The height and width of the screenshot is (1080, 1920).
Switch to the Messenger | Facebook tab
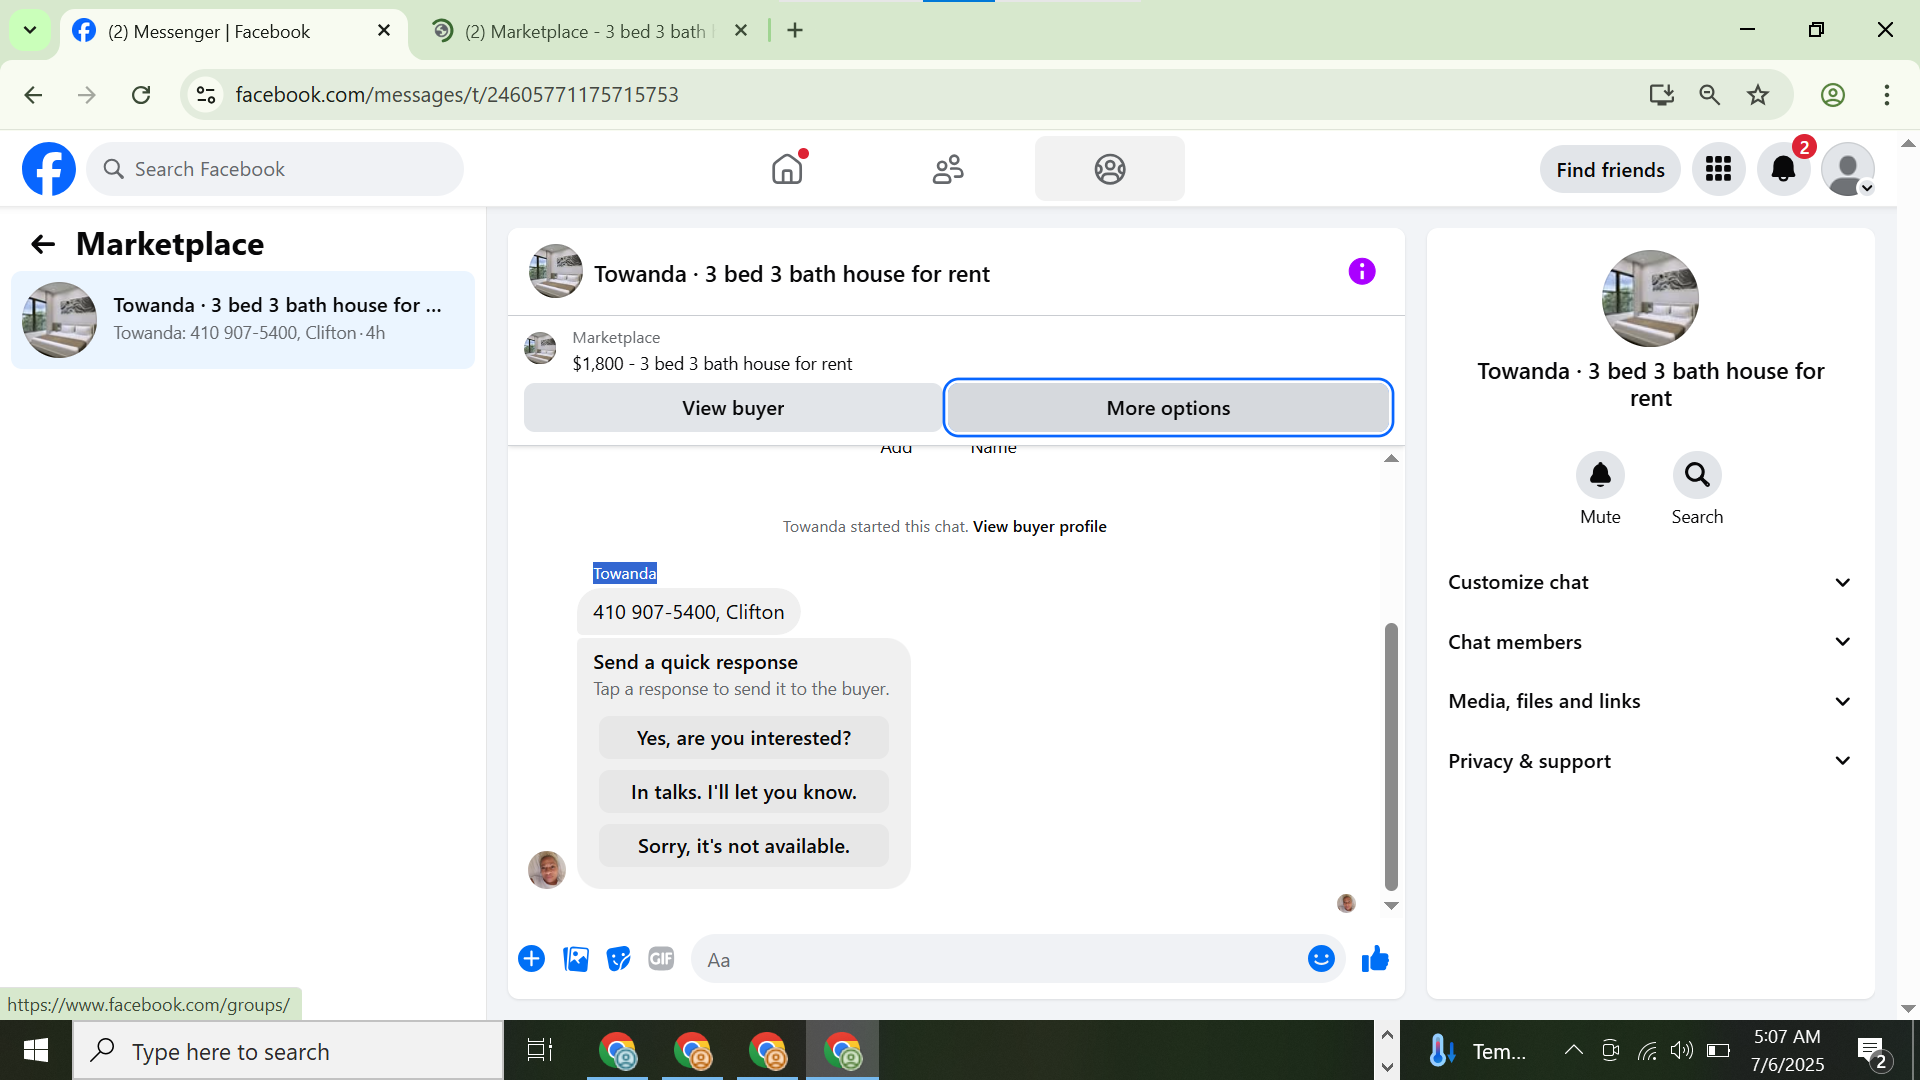pyautogui.click(x=233, y=32)
